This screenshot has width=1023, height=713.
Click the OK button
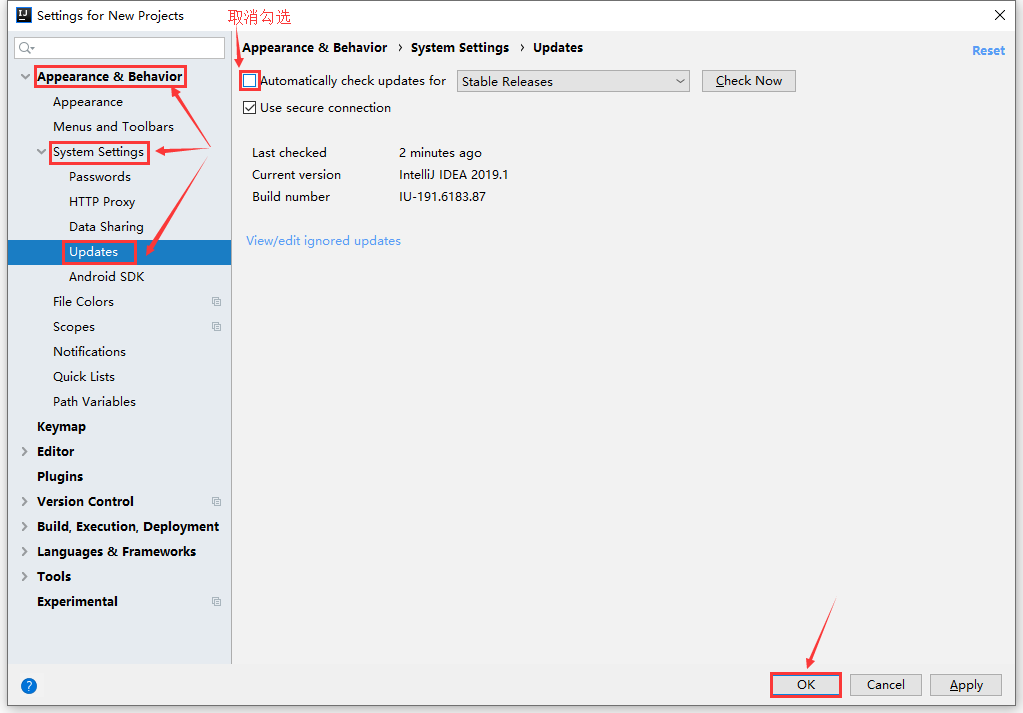(x=806, y=685)
